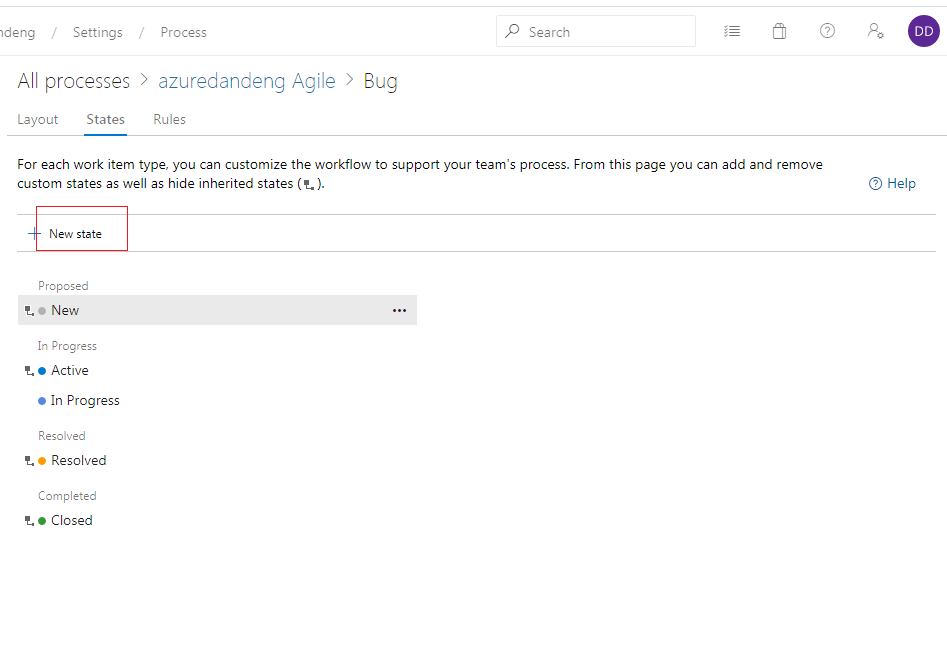Select the Active state row
947x650 pixels.
[72, 370]
